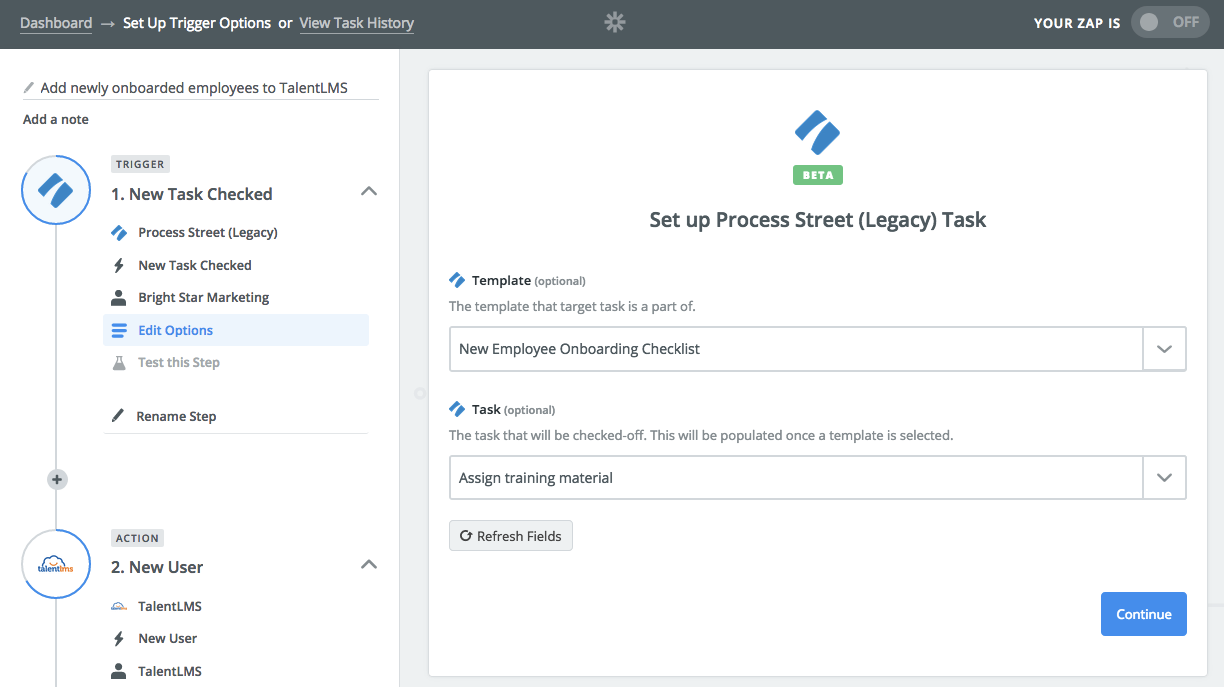This screenshot has width=1224, height=687.
Task: Click flask icon next to Test this Step
Action: 119,362
